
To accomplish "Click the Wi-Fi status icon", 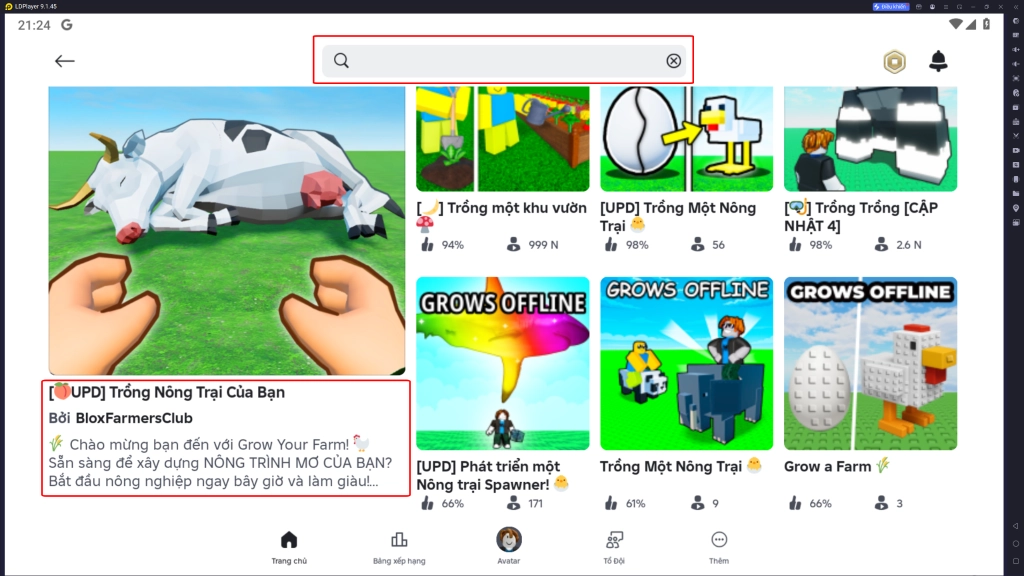I will 955,25.
